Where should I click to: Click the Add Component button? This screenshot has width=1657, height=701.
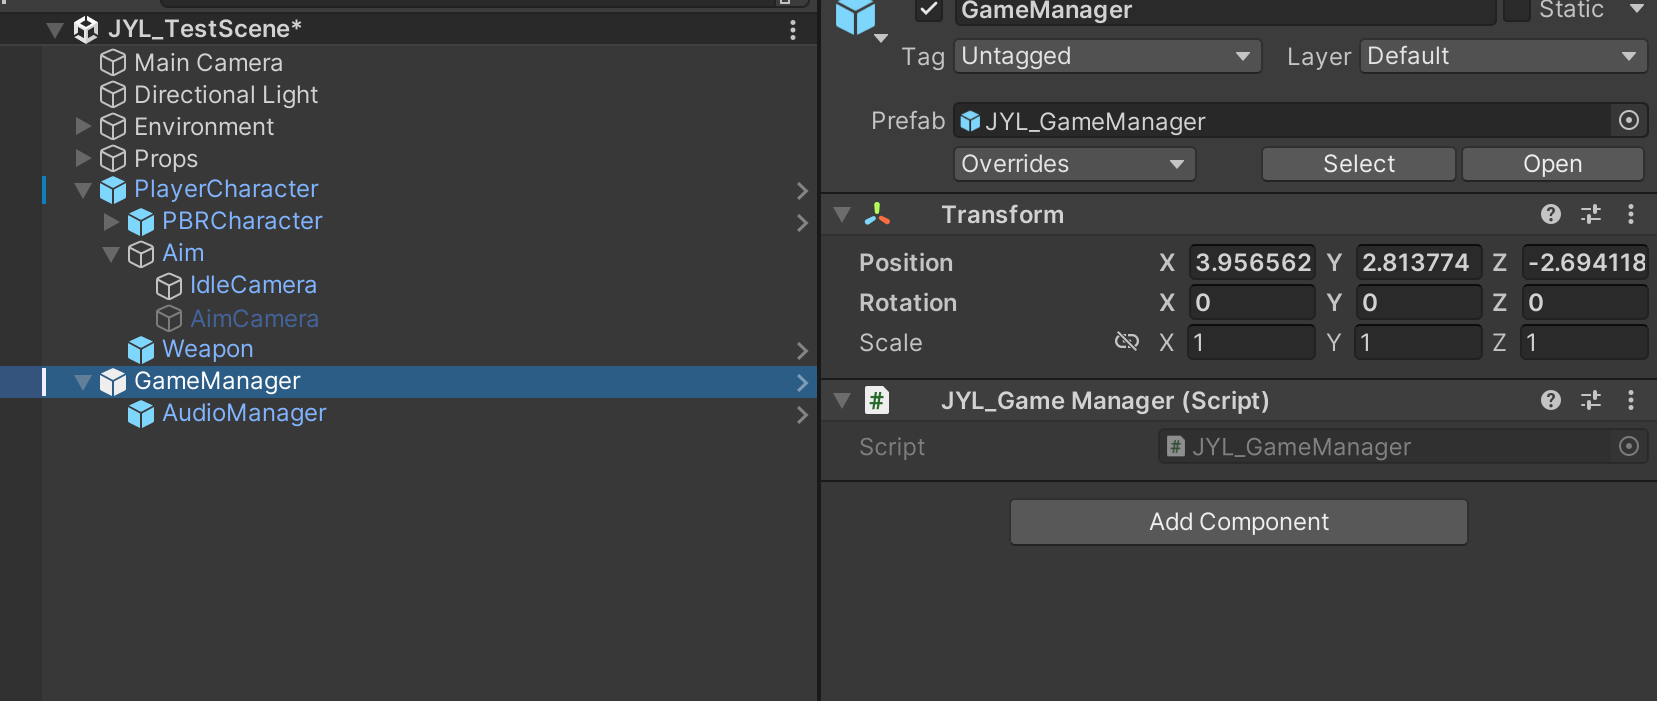pyautogui.click(x=1238, y=522)
